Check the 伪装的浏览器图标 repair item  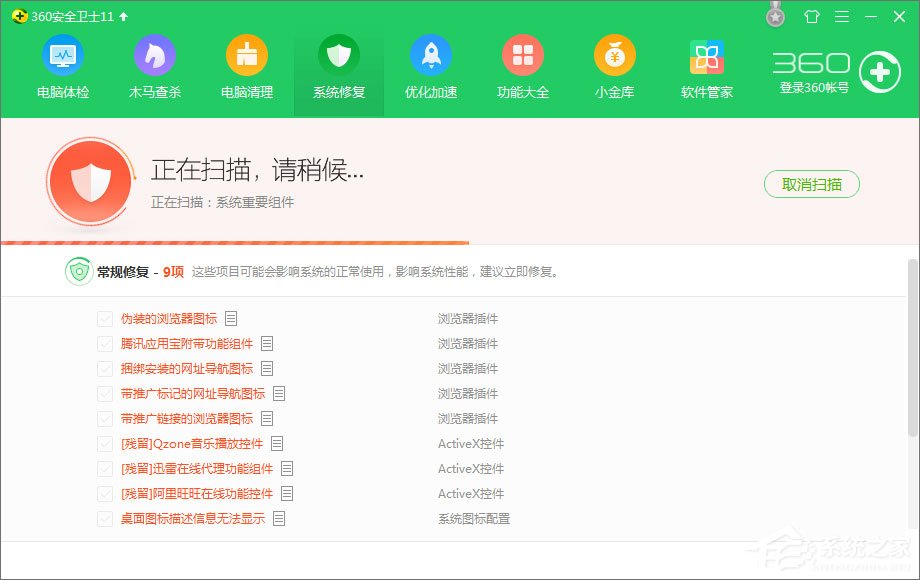pyautogui.click(x=105, y=318)
